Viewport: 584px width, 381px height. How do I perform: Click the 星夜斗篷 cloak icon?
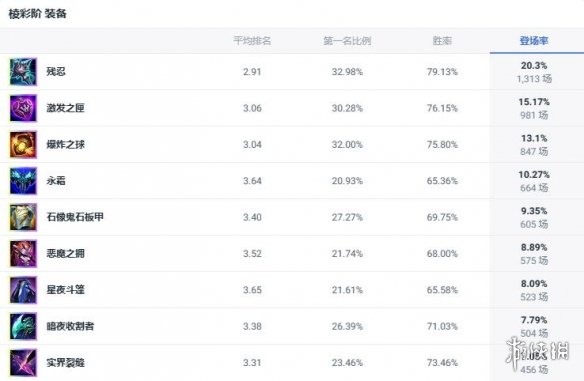(x=23, y=290)
